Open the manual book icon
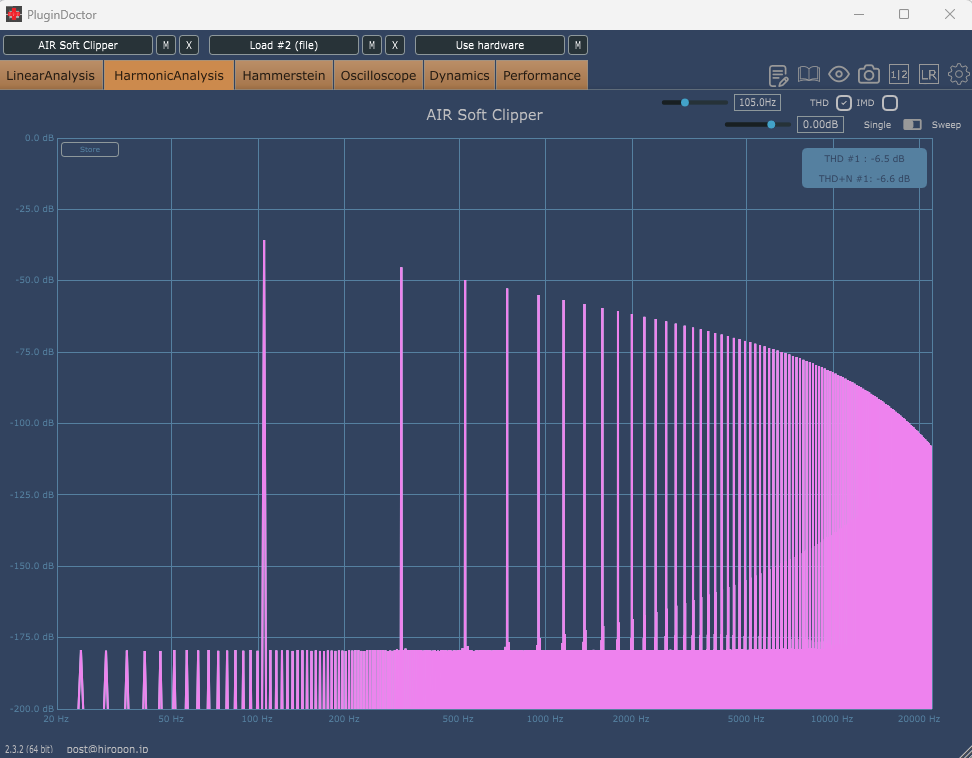This screenshot has height=758, width=972. pos(808,75)
